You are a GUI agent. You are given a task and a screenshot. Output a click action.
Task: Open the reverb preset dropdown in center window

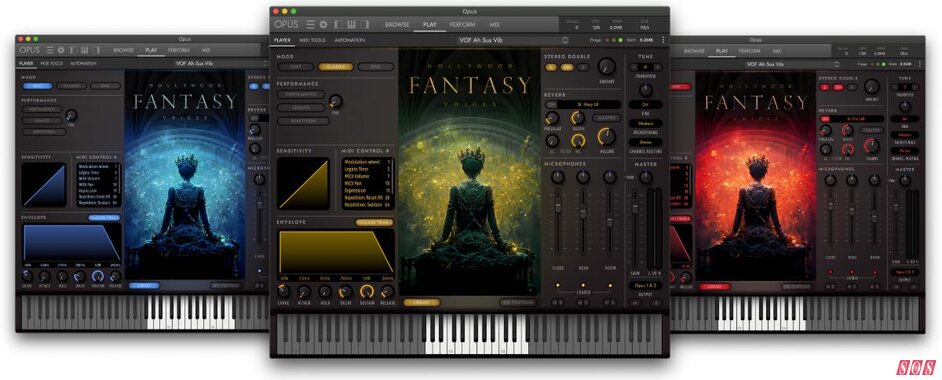coord(590,104)
